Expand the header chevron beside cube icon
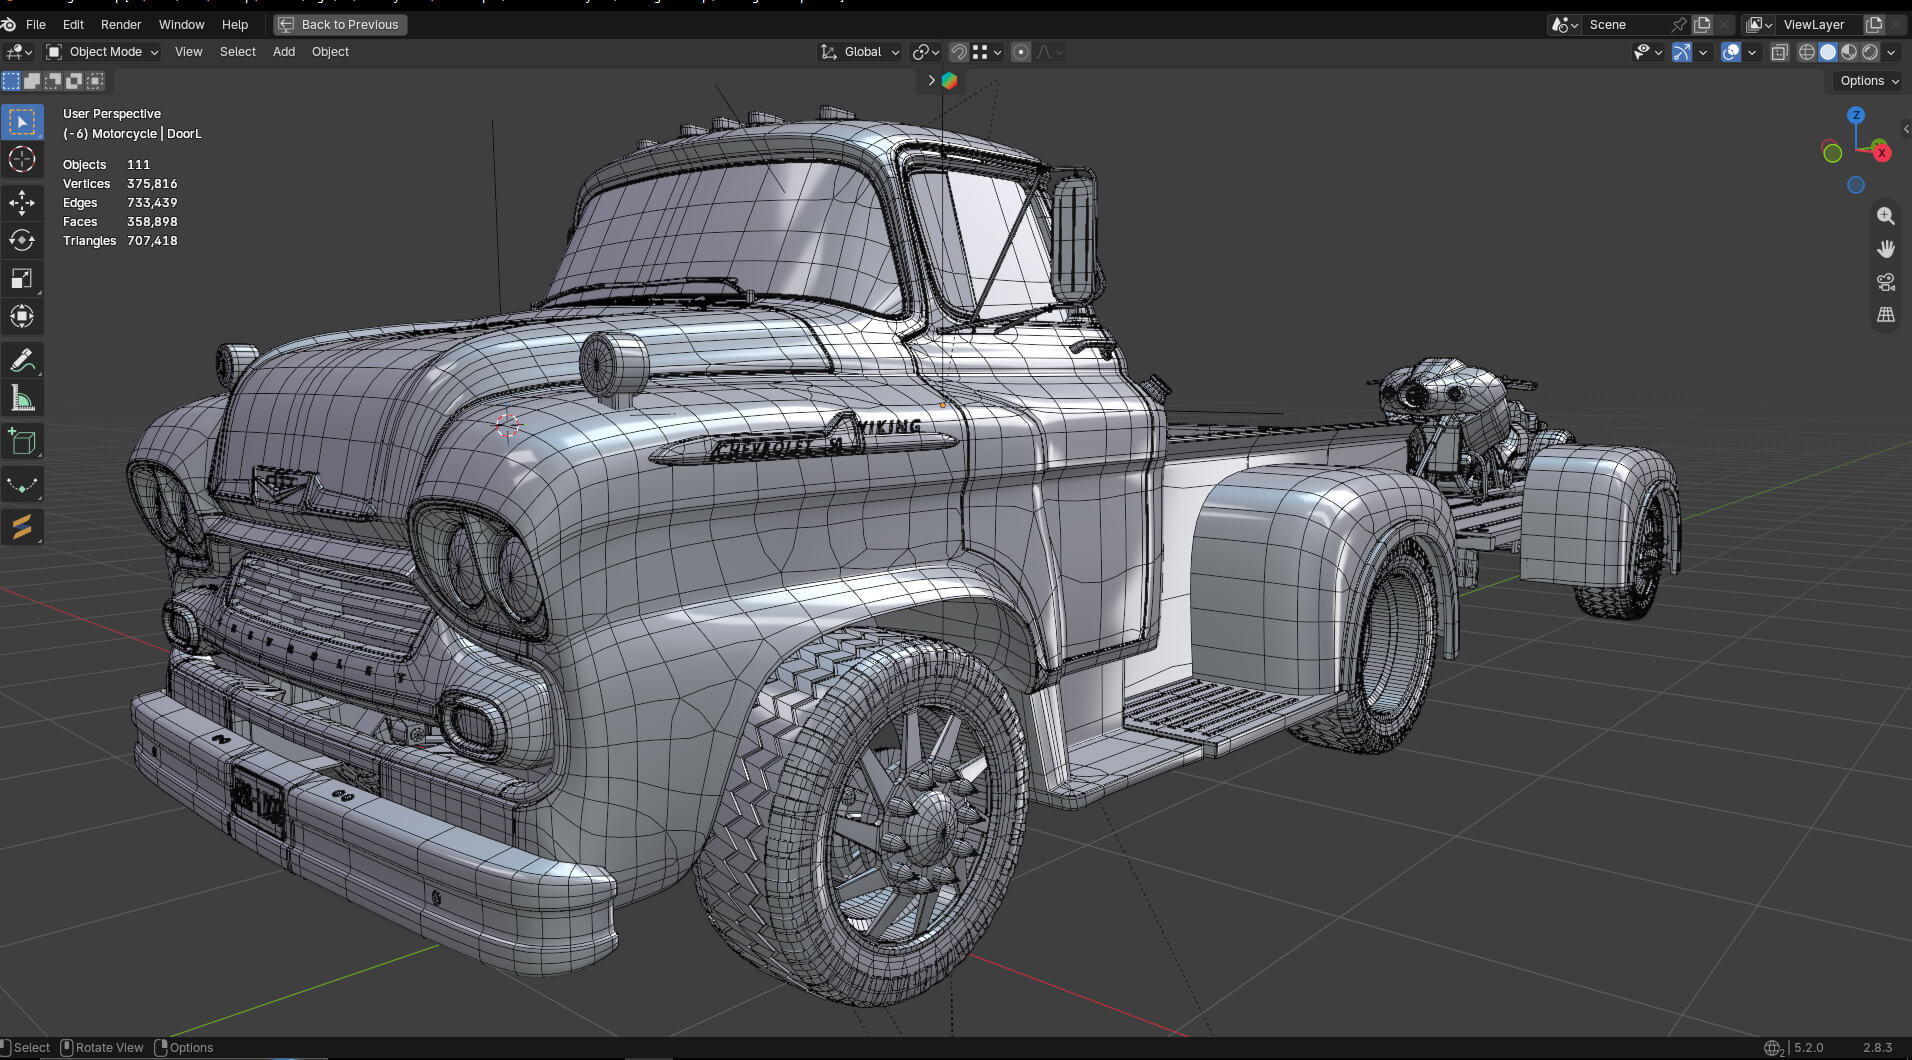 (931, 80)
